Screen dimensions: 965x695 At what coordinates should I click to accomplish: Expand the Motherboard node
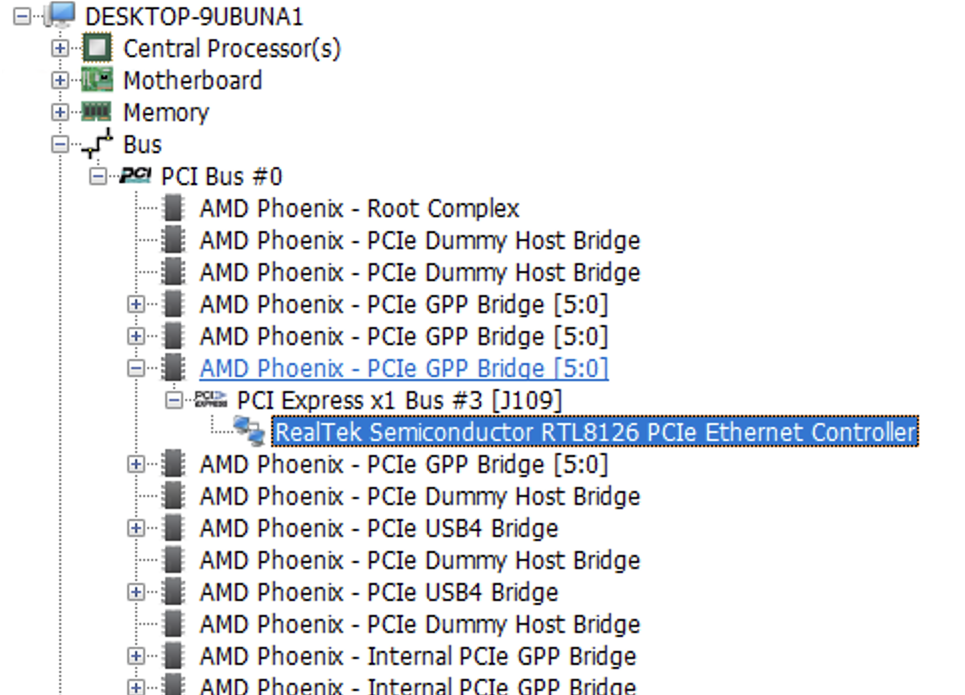(60, 80)
